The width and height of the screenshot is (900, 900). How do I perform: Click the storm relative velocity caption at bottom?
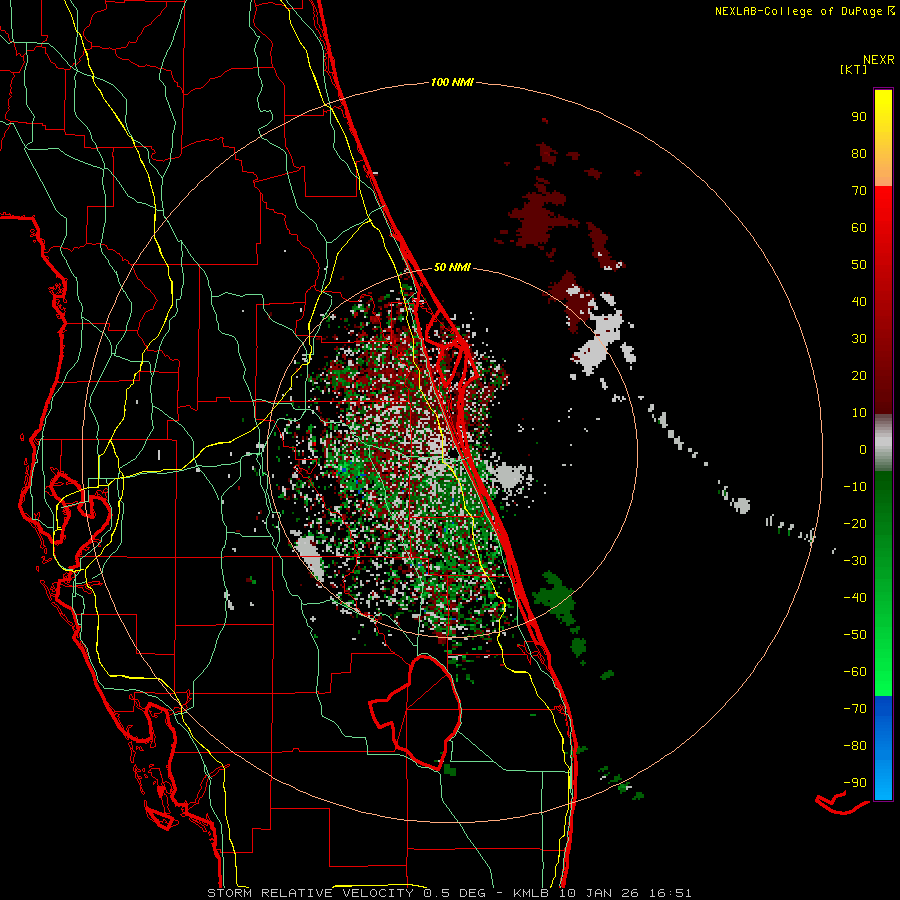coord(449,893)
